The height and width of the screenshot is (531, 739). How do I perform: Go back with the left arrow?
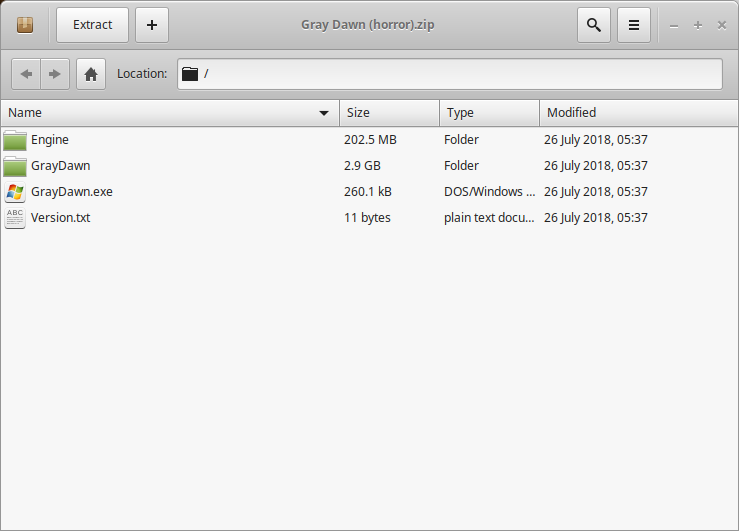tap(26, 74)
